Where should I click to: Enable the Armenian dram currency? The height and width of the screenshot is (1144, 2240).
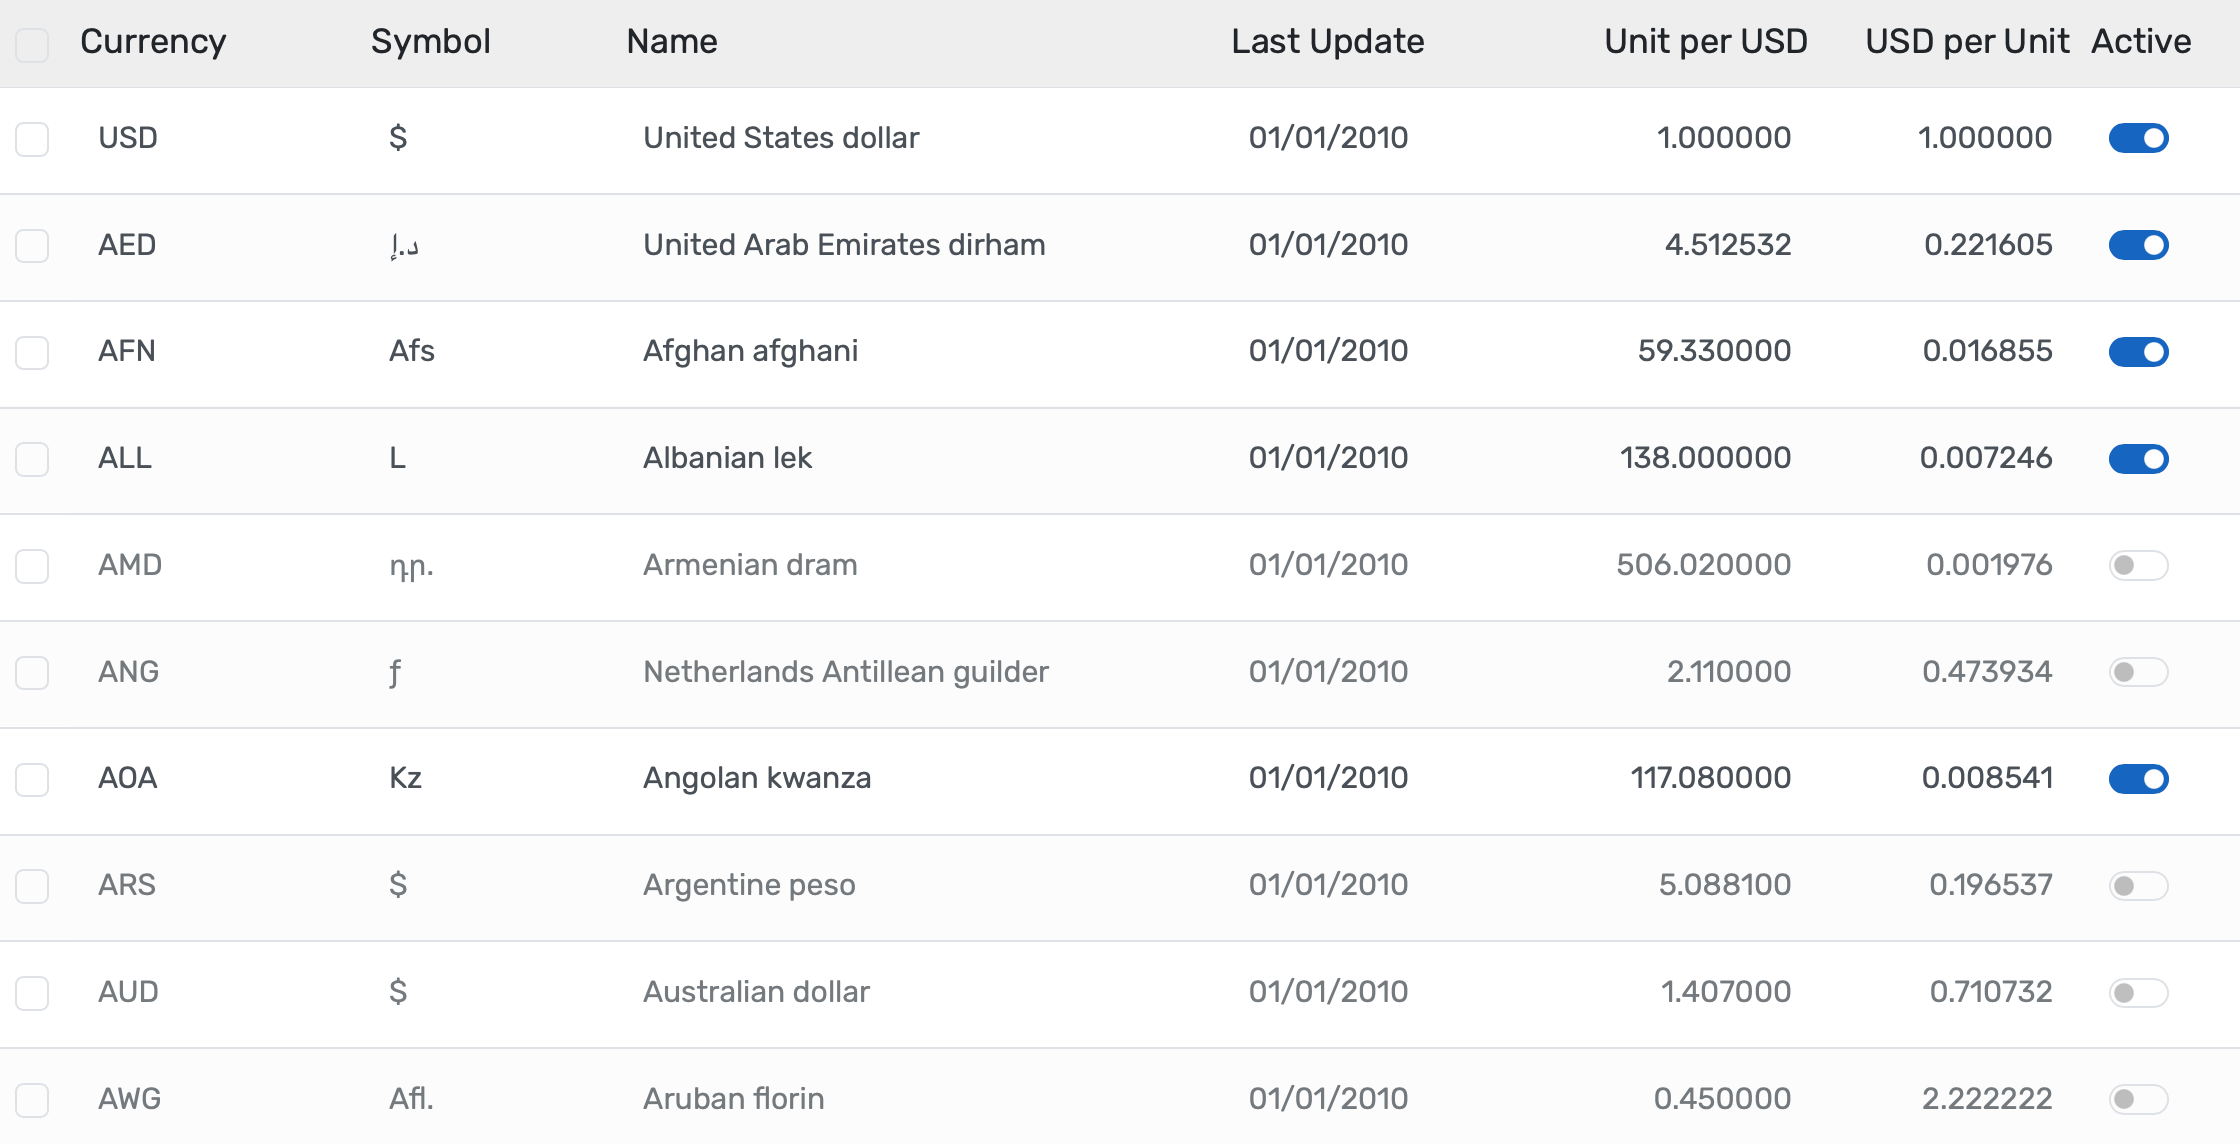2138,565
